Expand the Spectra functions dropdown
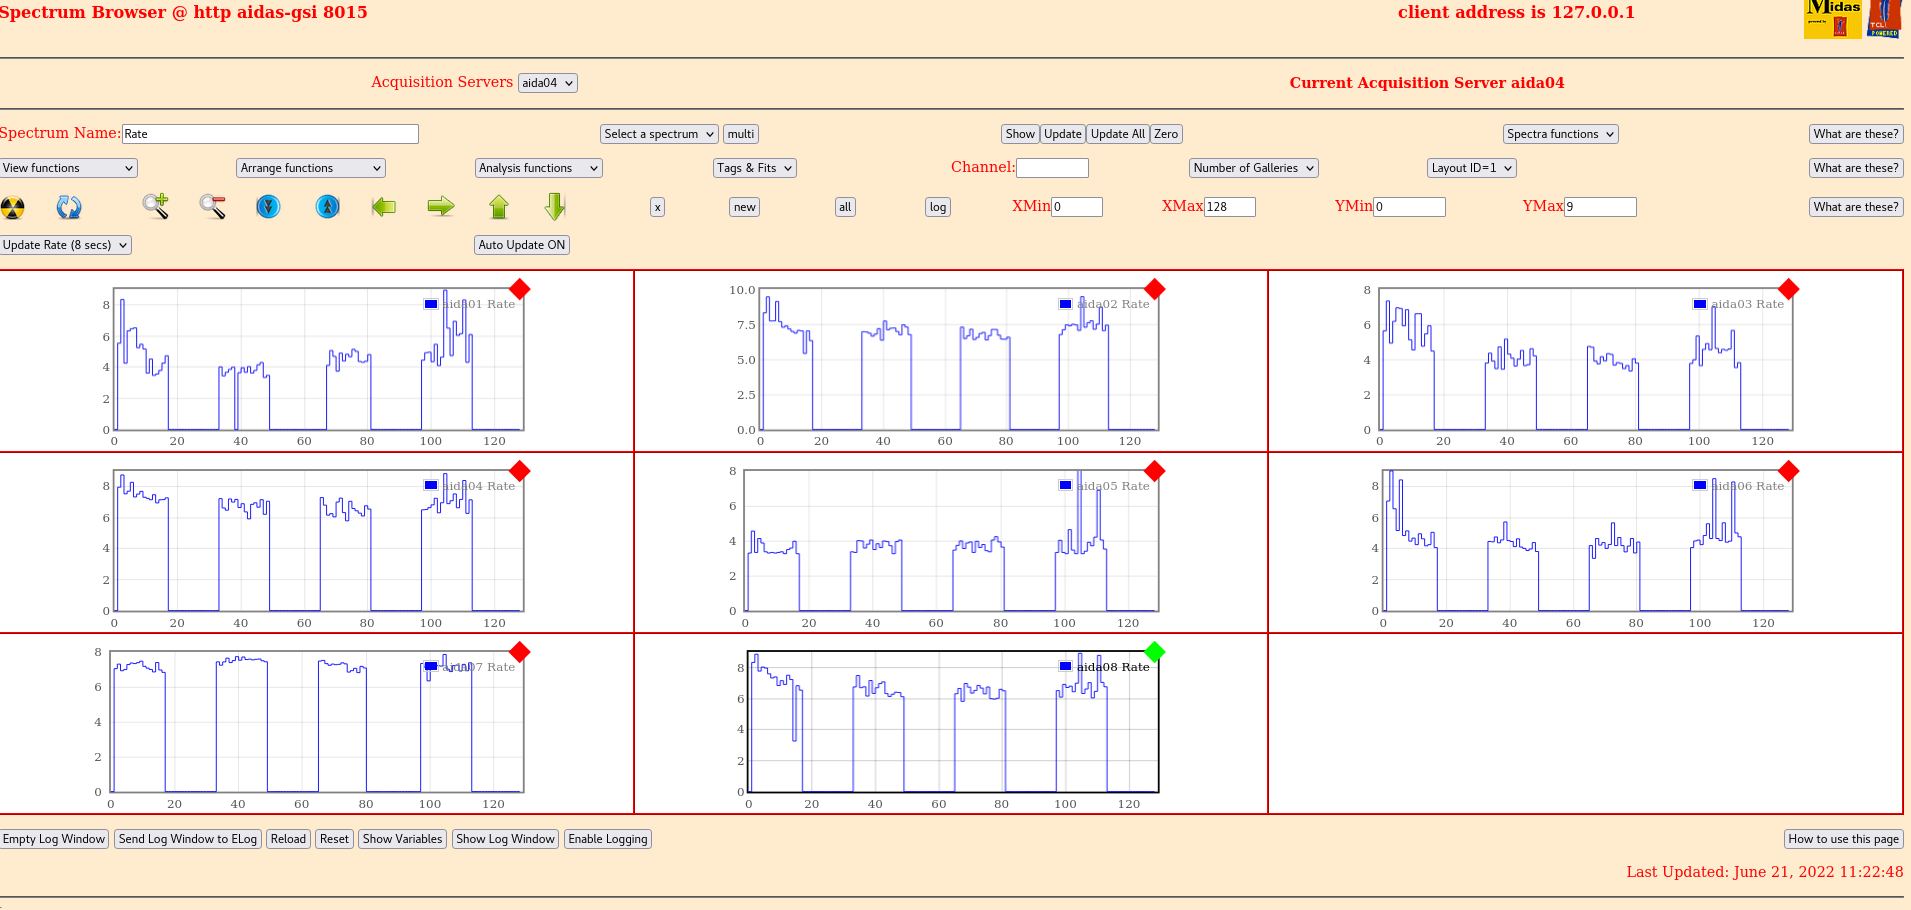This screenshot has width=1911, height=910. click(1561, 134)
